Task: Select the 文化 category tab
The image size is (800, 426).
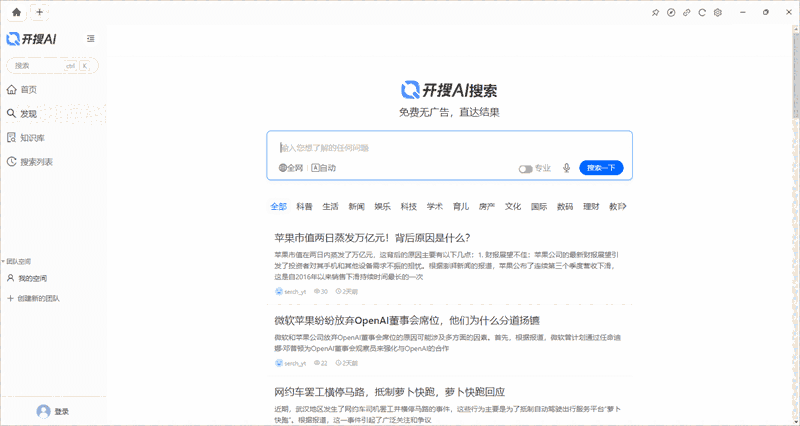Action: coord(513,207)
